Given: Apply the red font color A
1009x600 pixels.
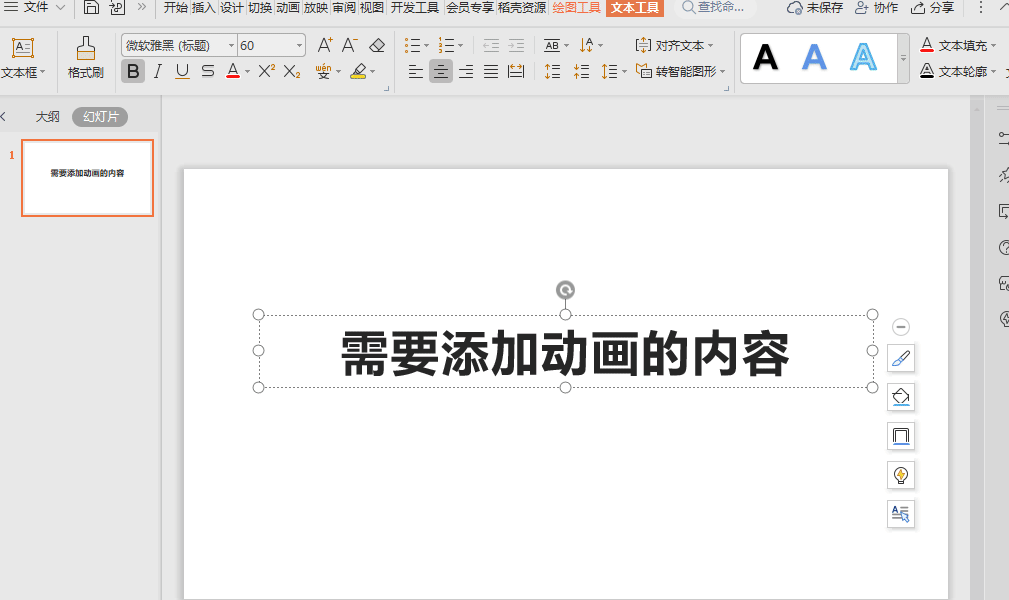Looking at the screenshot, I should point(233,71).
